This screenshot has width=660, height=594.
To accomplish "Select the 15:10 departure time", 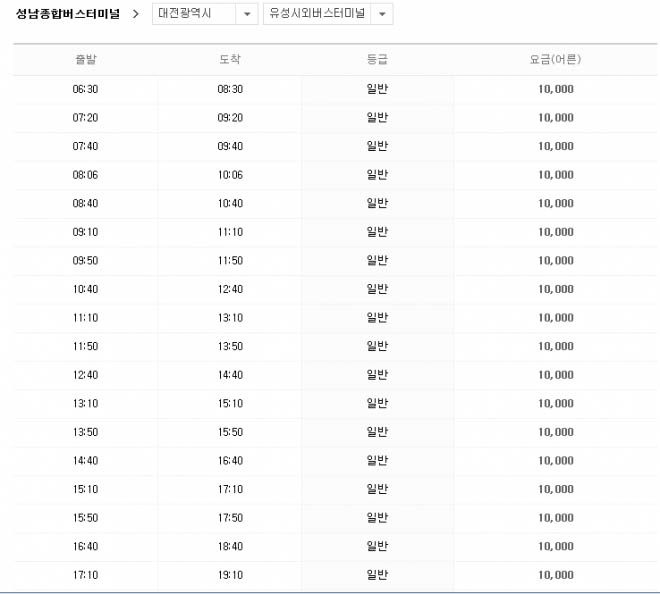I will point(85,489).
